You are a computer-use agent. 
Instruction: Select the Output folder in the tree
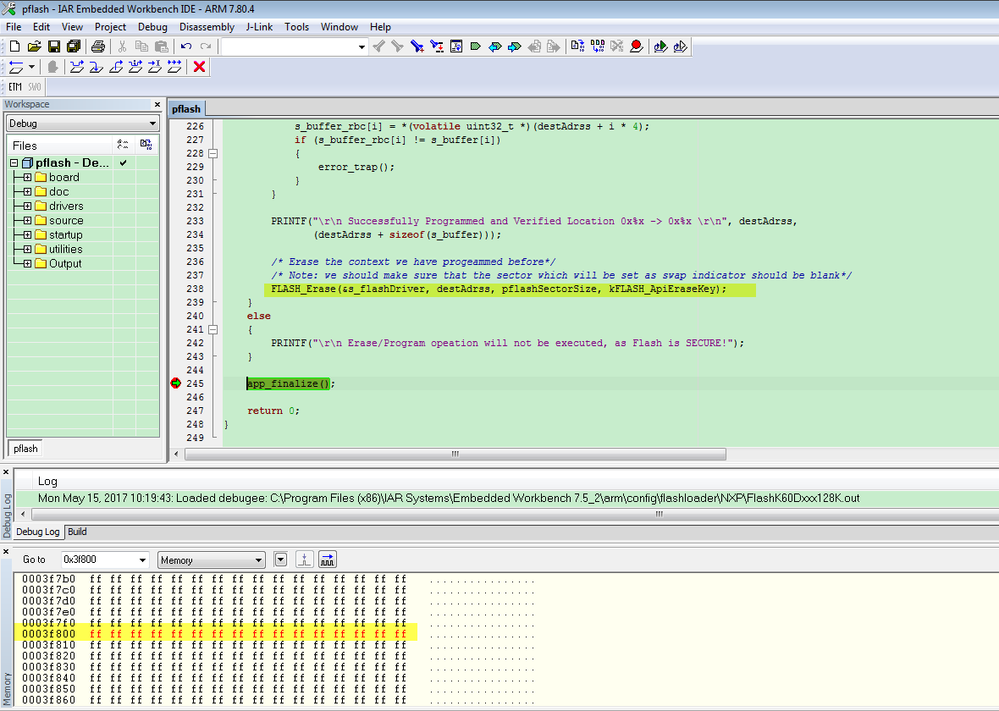point(65,264)
